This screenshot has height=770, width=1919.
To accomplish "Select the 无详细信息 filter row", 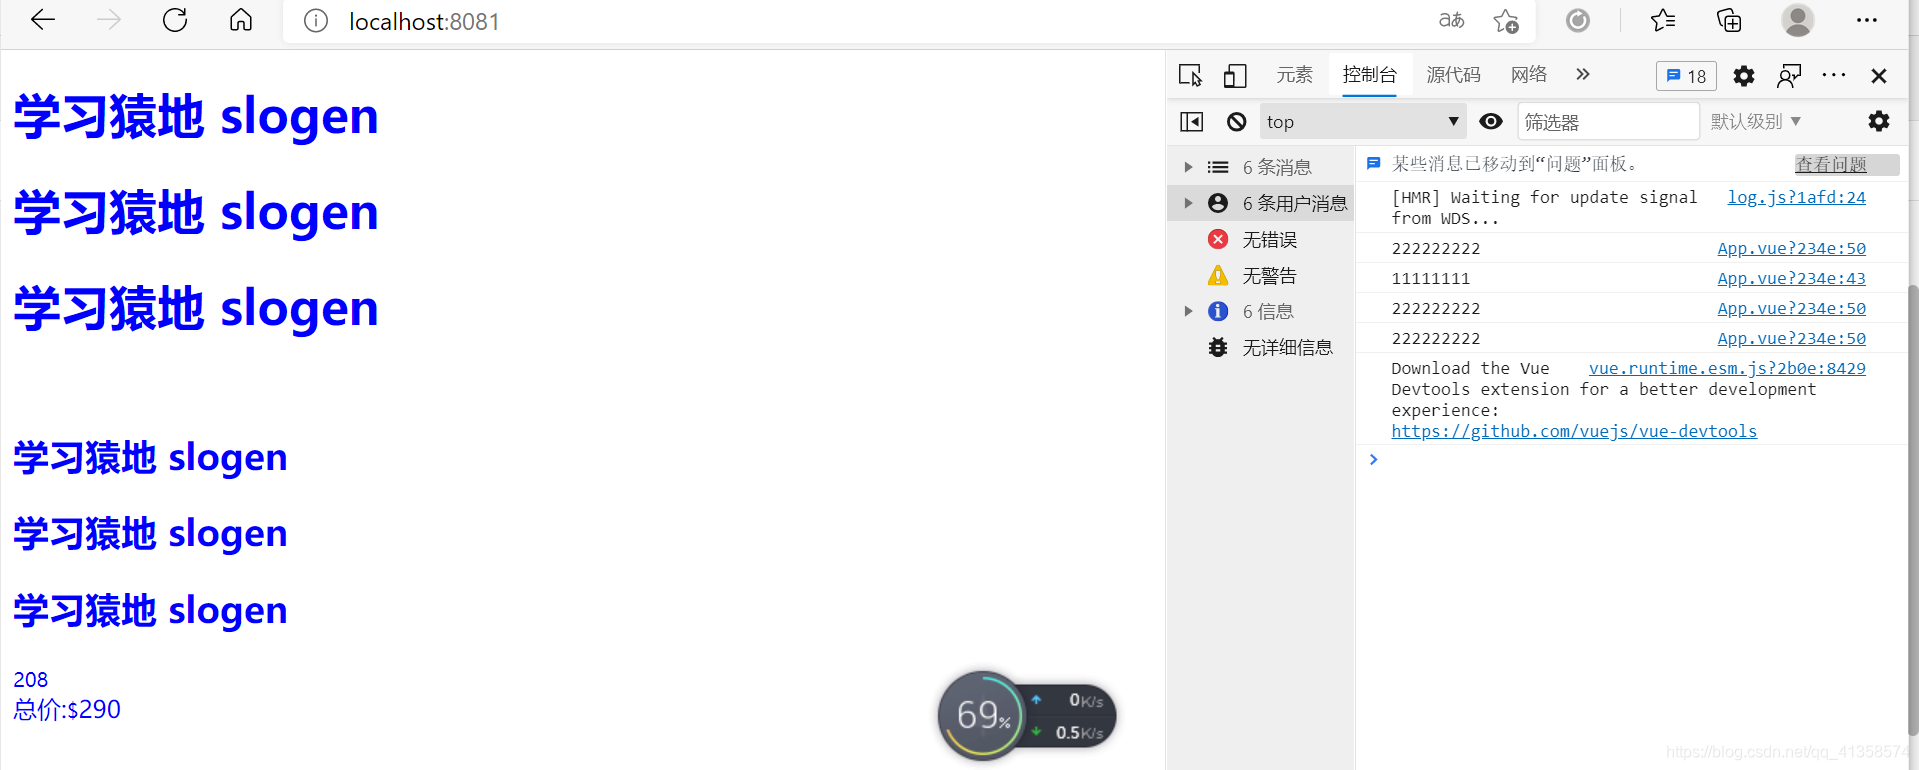I will tap(1261, 347).
